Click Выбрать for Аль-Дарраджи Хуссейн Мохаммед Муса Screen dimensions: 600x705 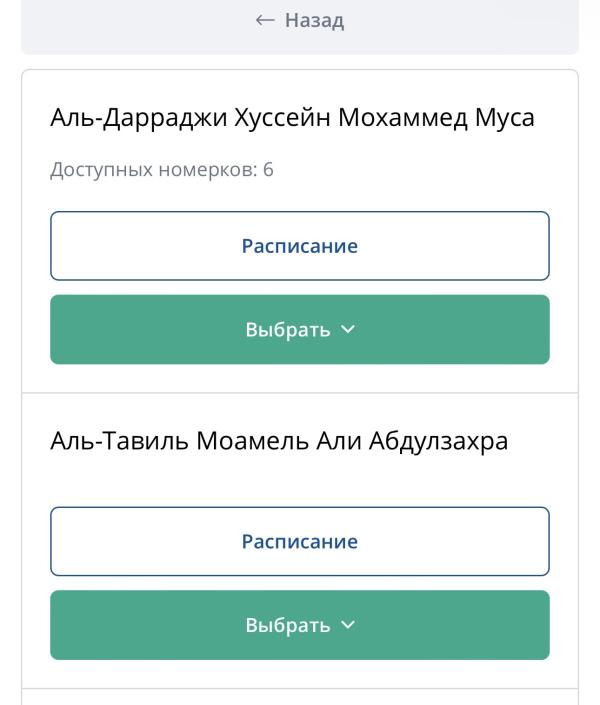point(300,330)
